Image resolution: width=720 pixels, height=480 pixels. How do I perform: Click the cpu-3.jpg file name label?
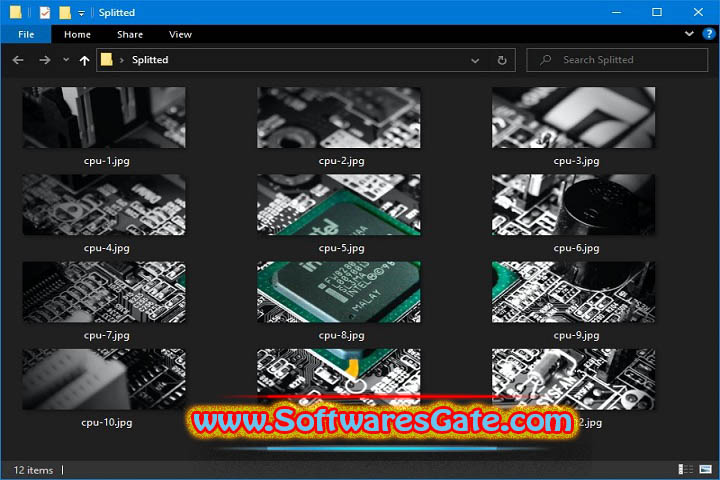coord(576,161)
